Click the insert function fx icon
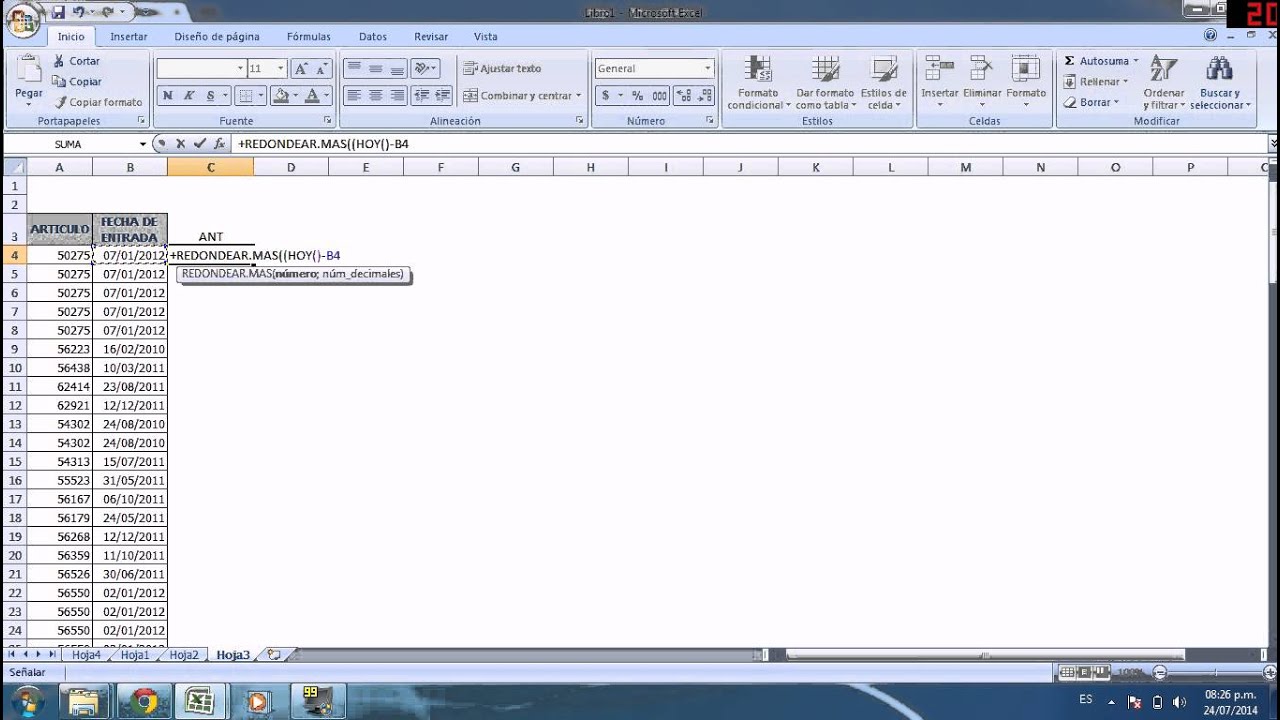1280x720 pixels. (x=219, y=144)
